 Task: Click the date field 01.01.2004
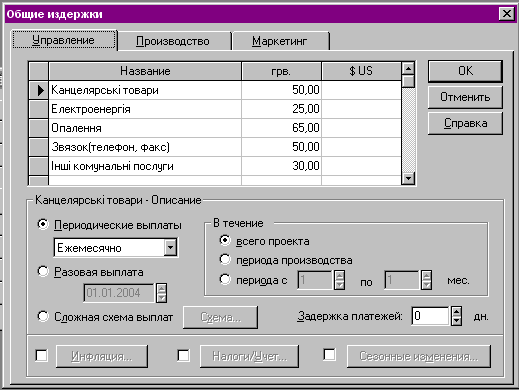119,293
